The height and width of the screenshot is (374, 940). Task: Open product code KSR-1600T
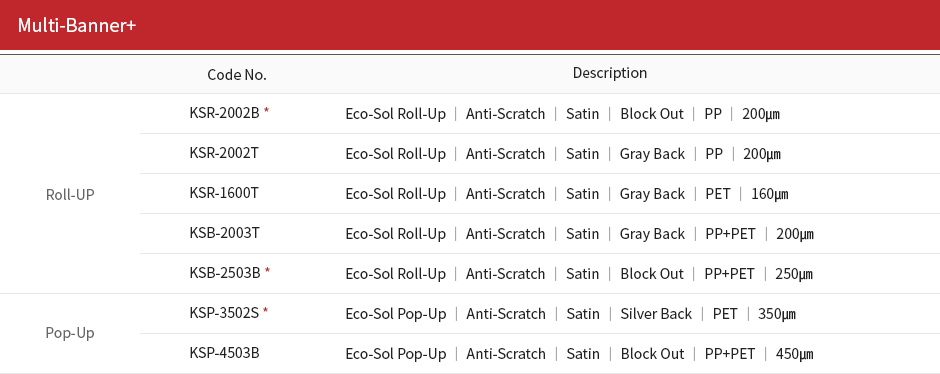click(224, 192)
